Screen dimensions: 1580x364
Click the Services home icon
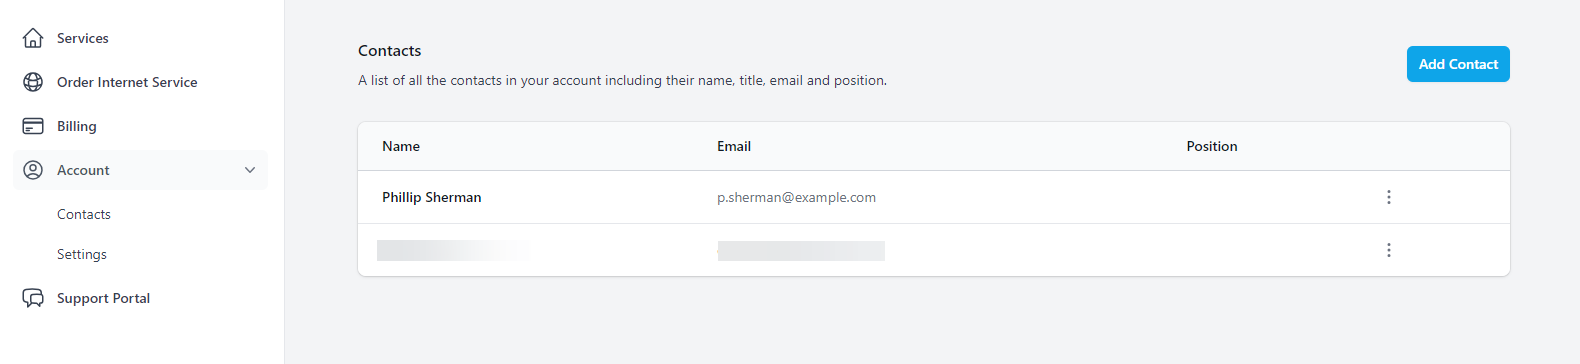point(33,38)
